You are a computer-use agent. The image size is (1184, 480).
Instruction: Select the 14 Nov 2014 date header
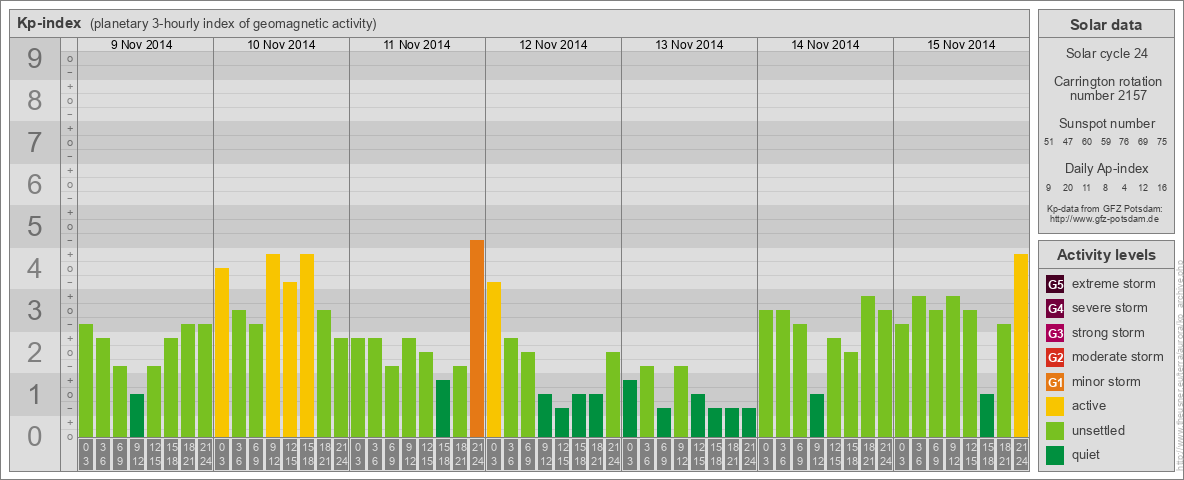point(825,45)
